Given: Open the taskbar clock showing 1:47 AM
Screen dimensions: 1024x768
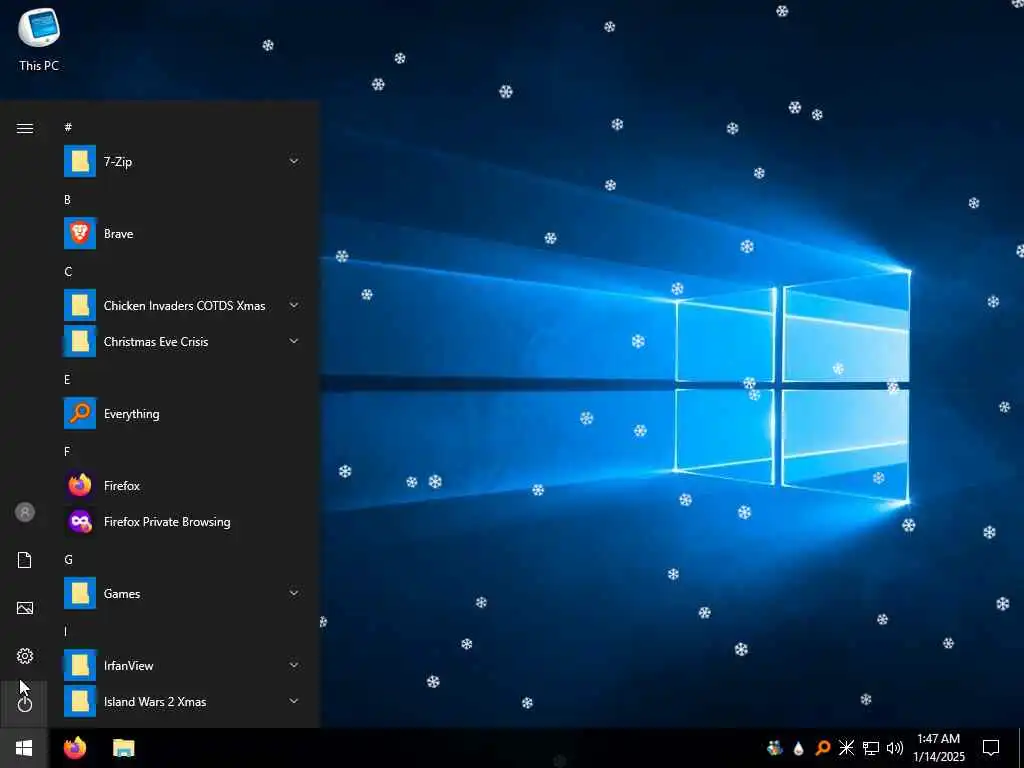Looking at the screenshot, I should (x=938, y=748).
